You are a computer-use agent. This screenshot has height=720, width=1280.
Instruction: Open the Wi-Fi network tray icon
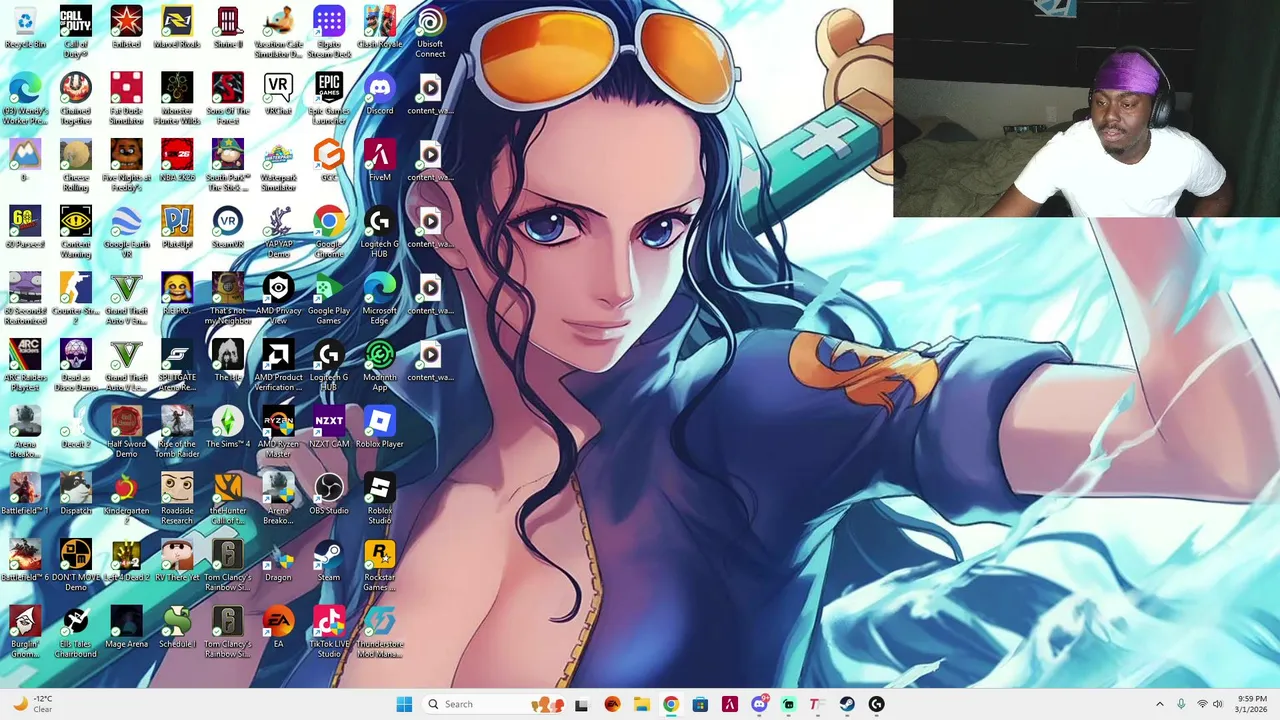pos(1202,704)
